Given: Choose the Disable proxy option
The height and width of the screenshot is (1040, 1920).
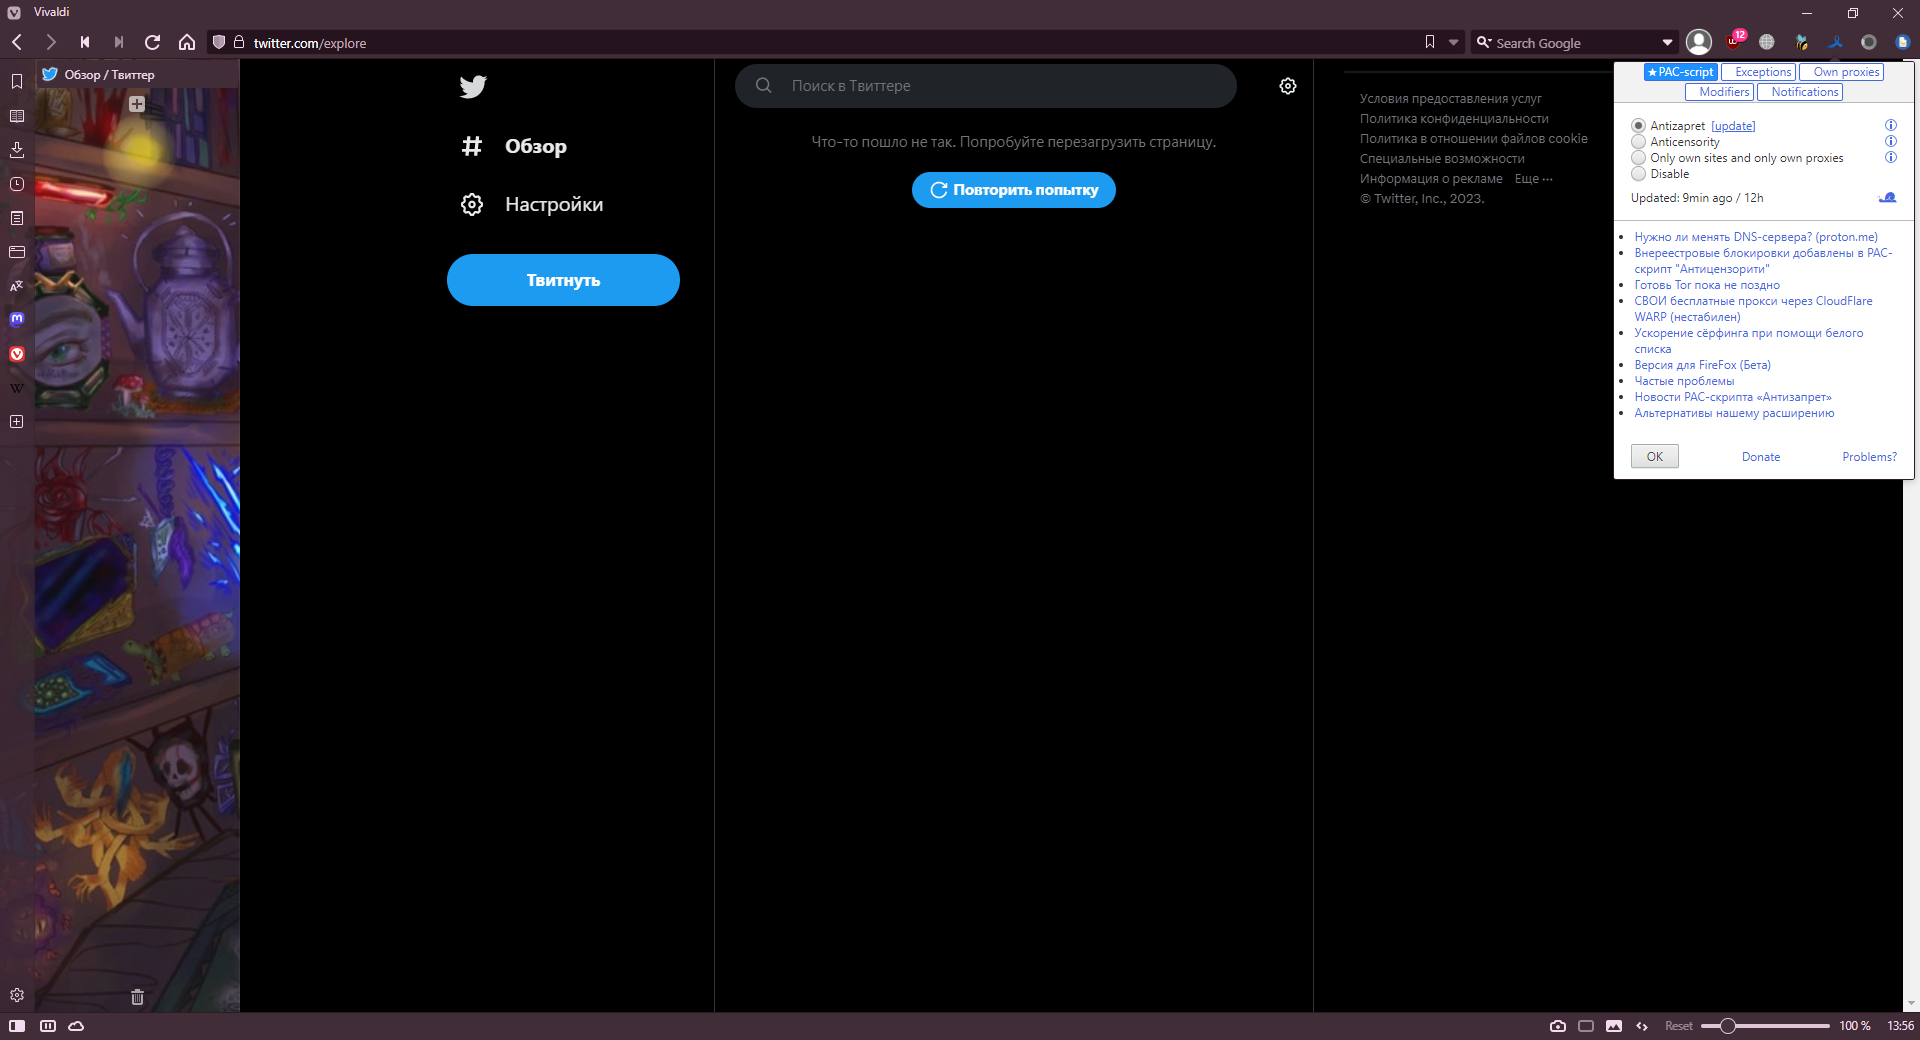Looking at the screenshot, I should [x=1639, y=174].
